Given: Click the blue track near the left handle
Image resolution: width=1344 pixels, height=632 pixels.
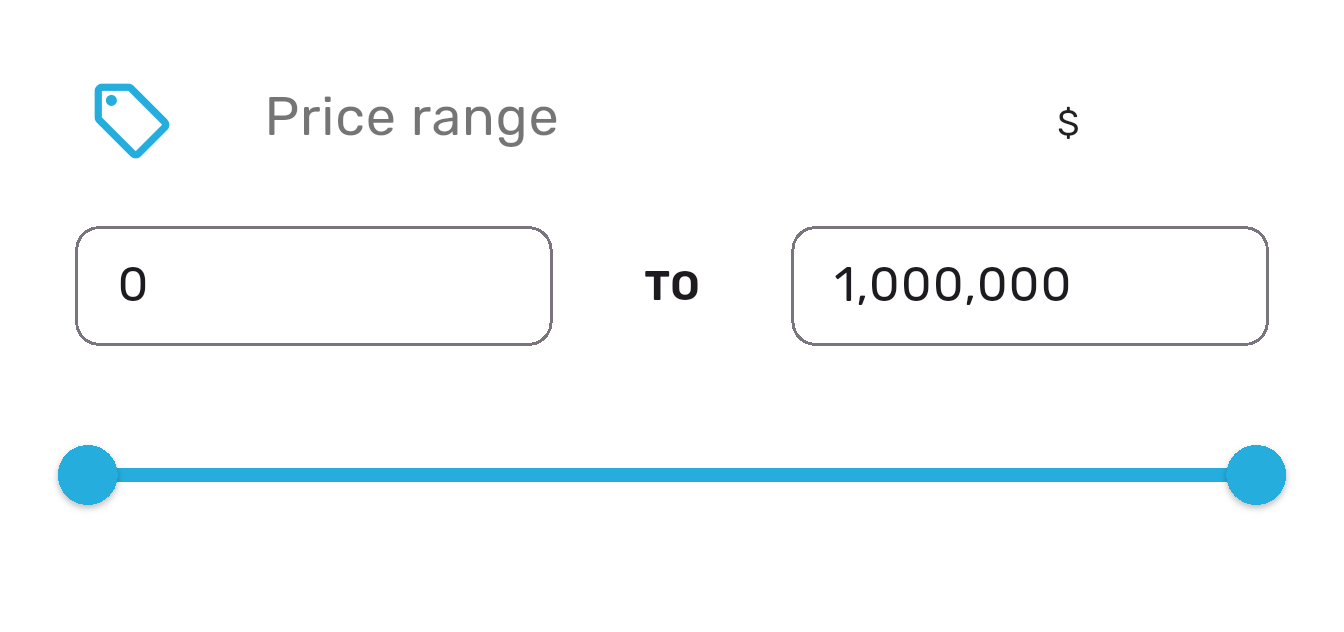Looking at the screenshot, I should (160, 474).
